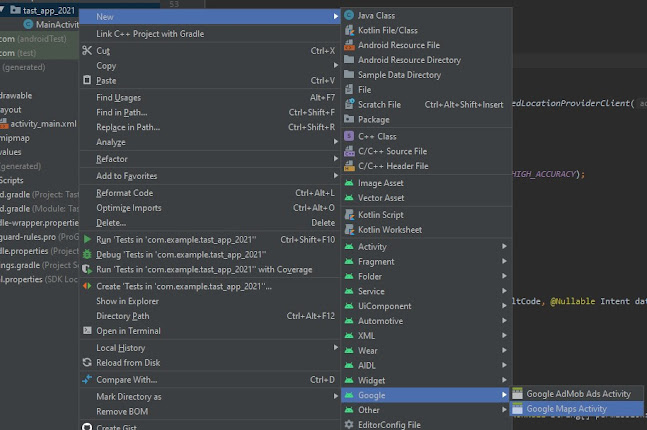The height and width of the screenshot is (430, 647).
Task: Choose Google AdMob Ads Activity
Action: click(x=578, y=394)
